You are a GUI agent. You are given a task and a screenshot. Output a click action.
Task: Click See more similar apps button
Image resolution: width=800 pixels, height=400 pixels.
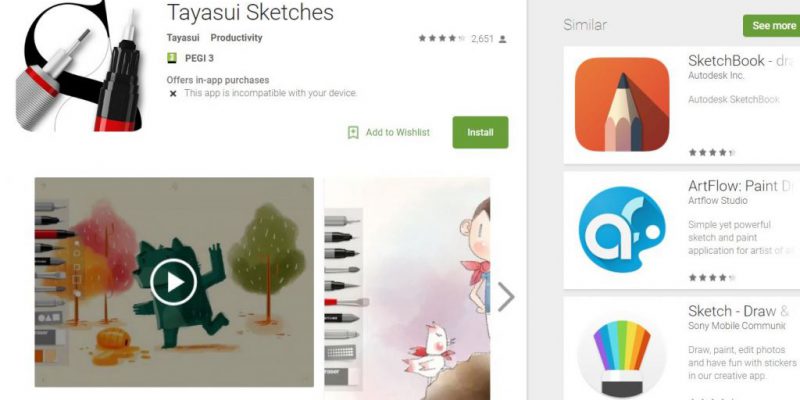tap(772, 26)
